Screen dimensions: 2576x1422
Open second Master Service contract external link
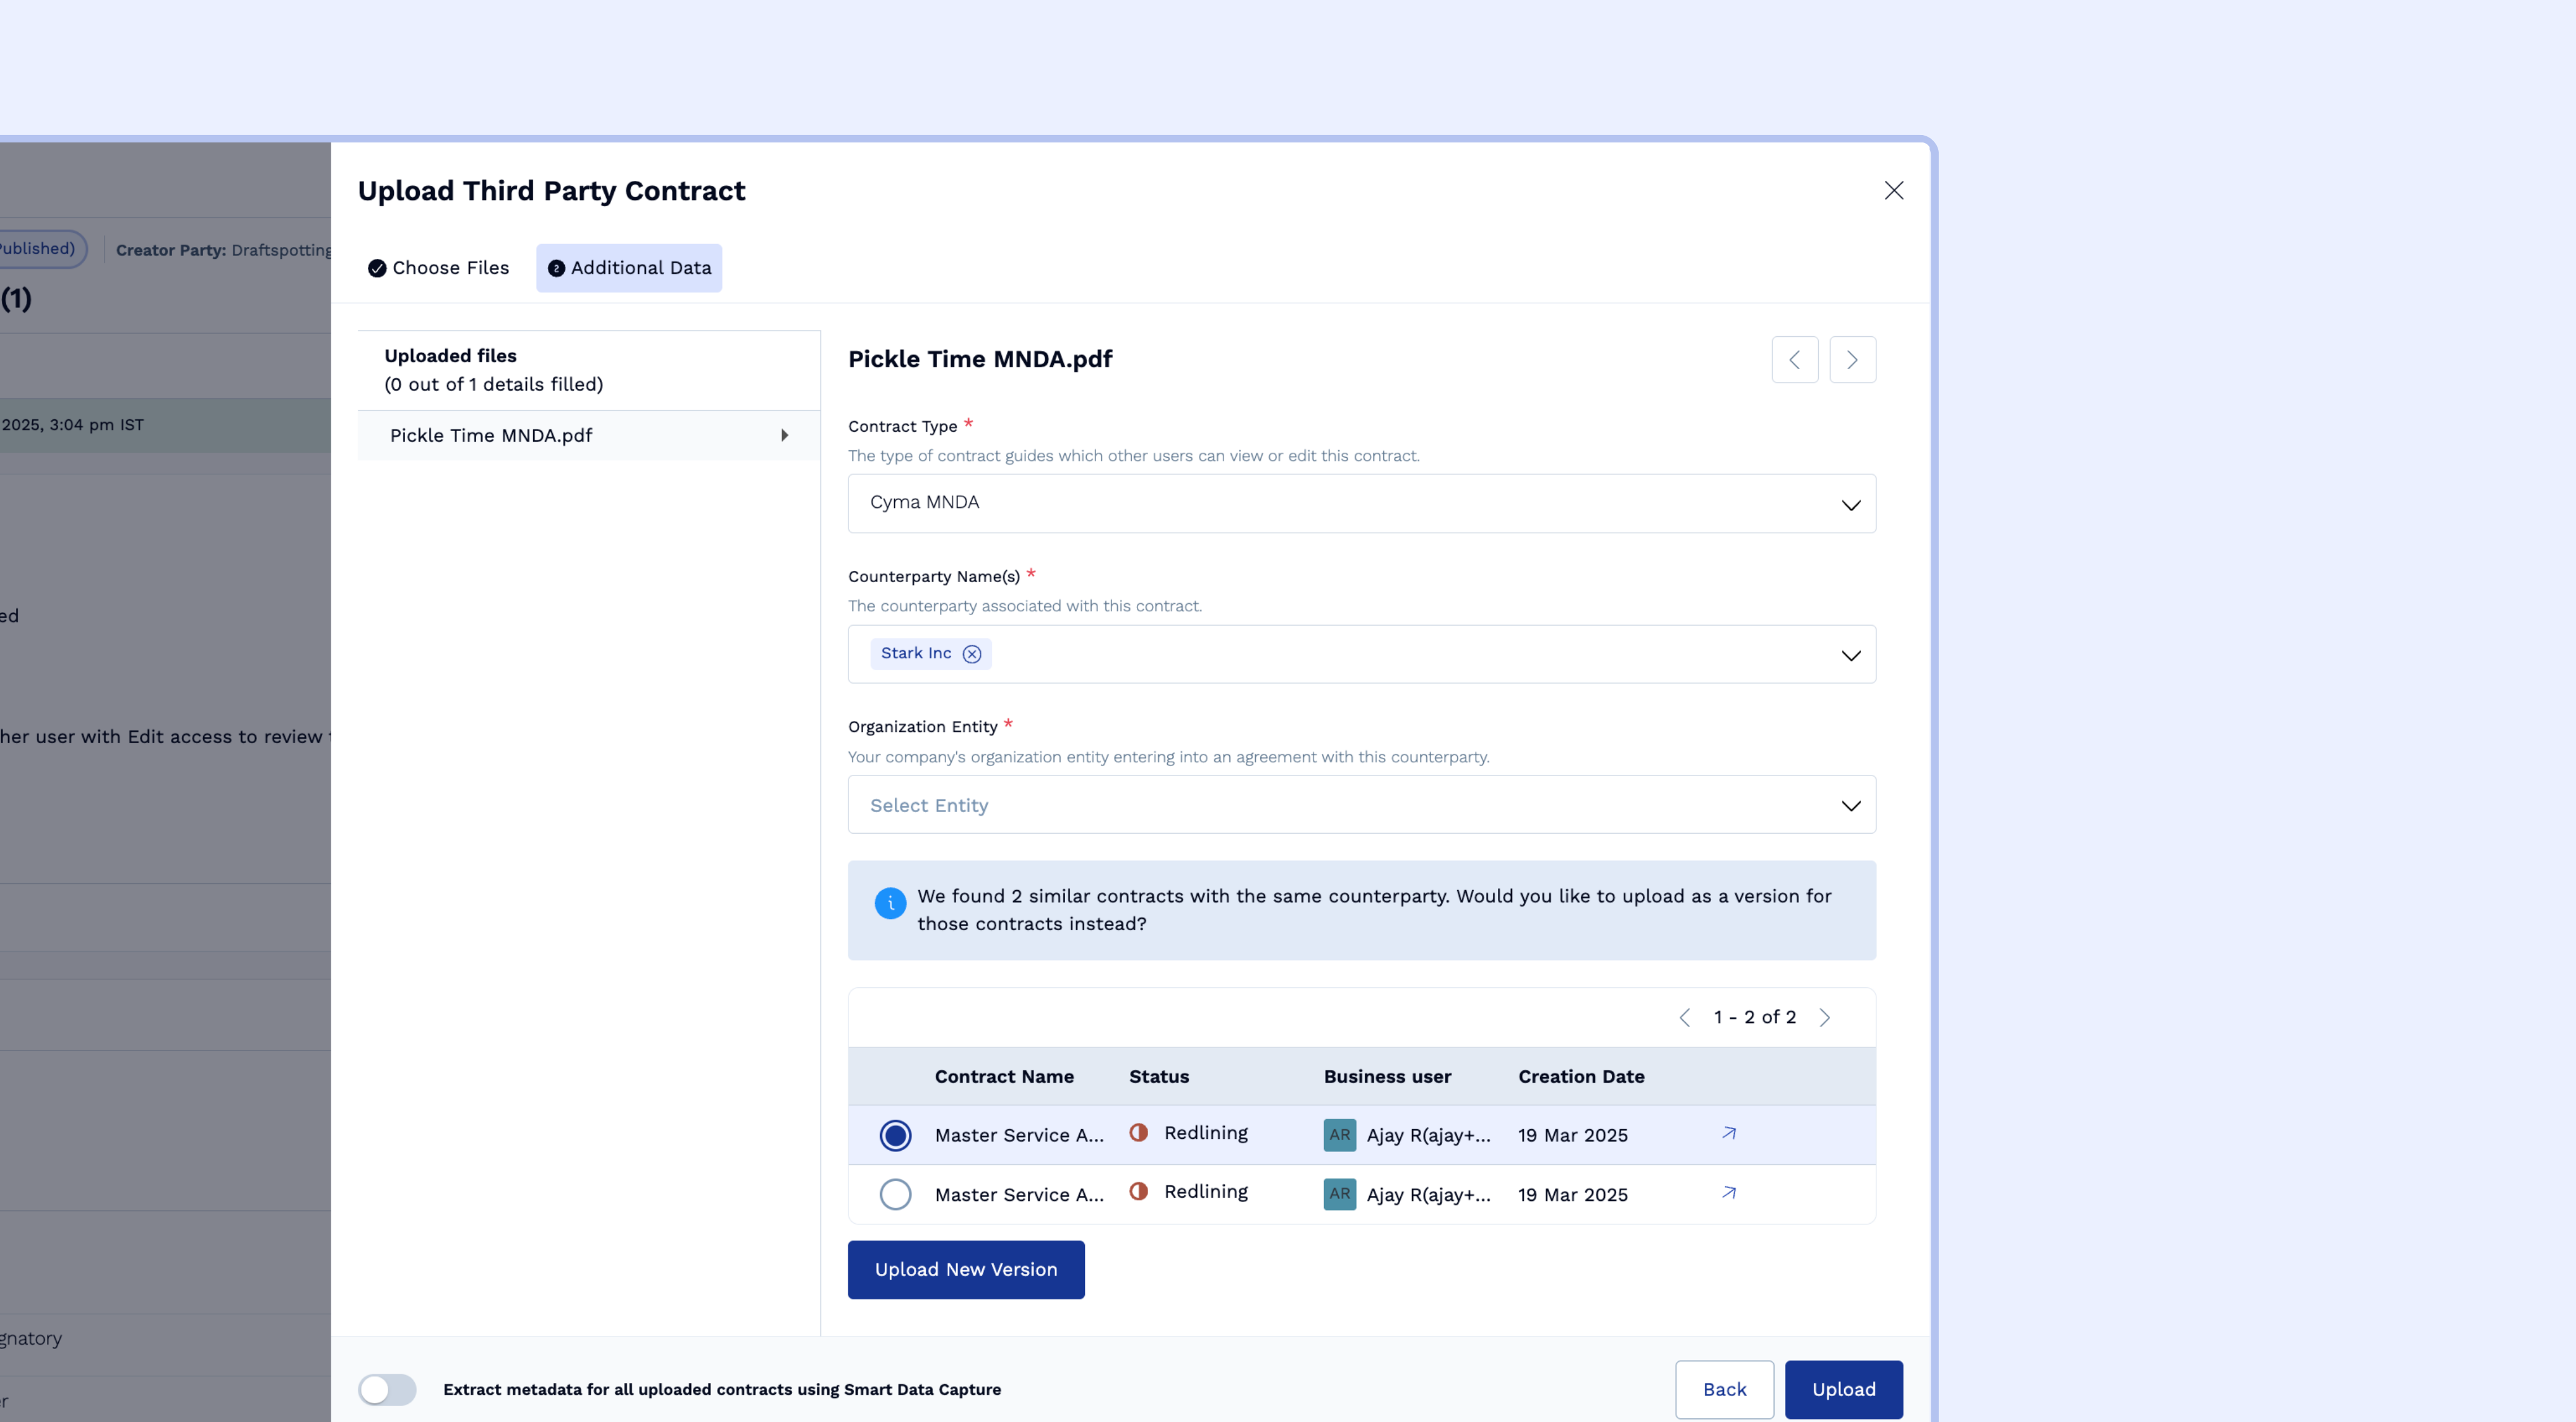coord(1728,1192)
